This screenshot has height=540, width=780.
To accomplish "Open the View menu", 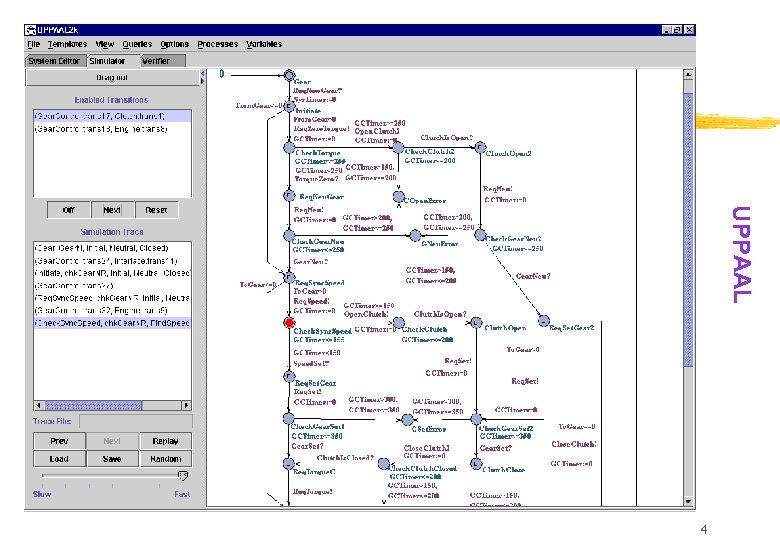I will (x=104, y=44).
